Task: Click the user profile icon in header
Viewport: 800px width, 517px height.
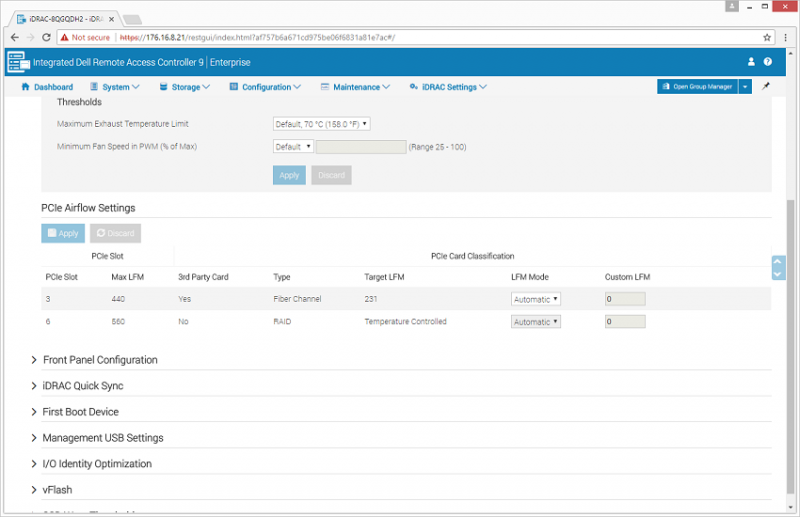Action: pos(751,62)
